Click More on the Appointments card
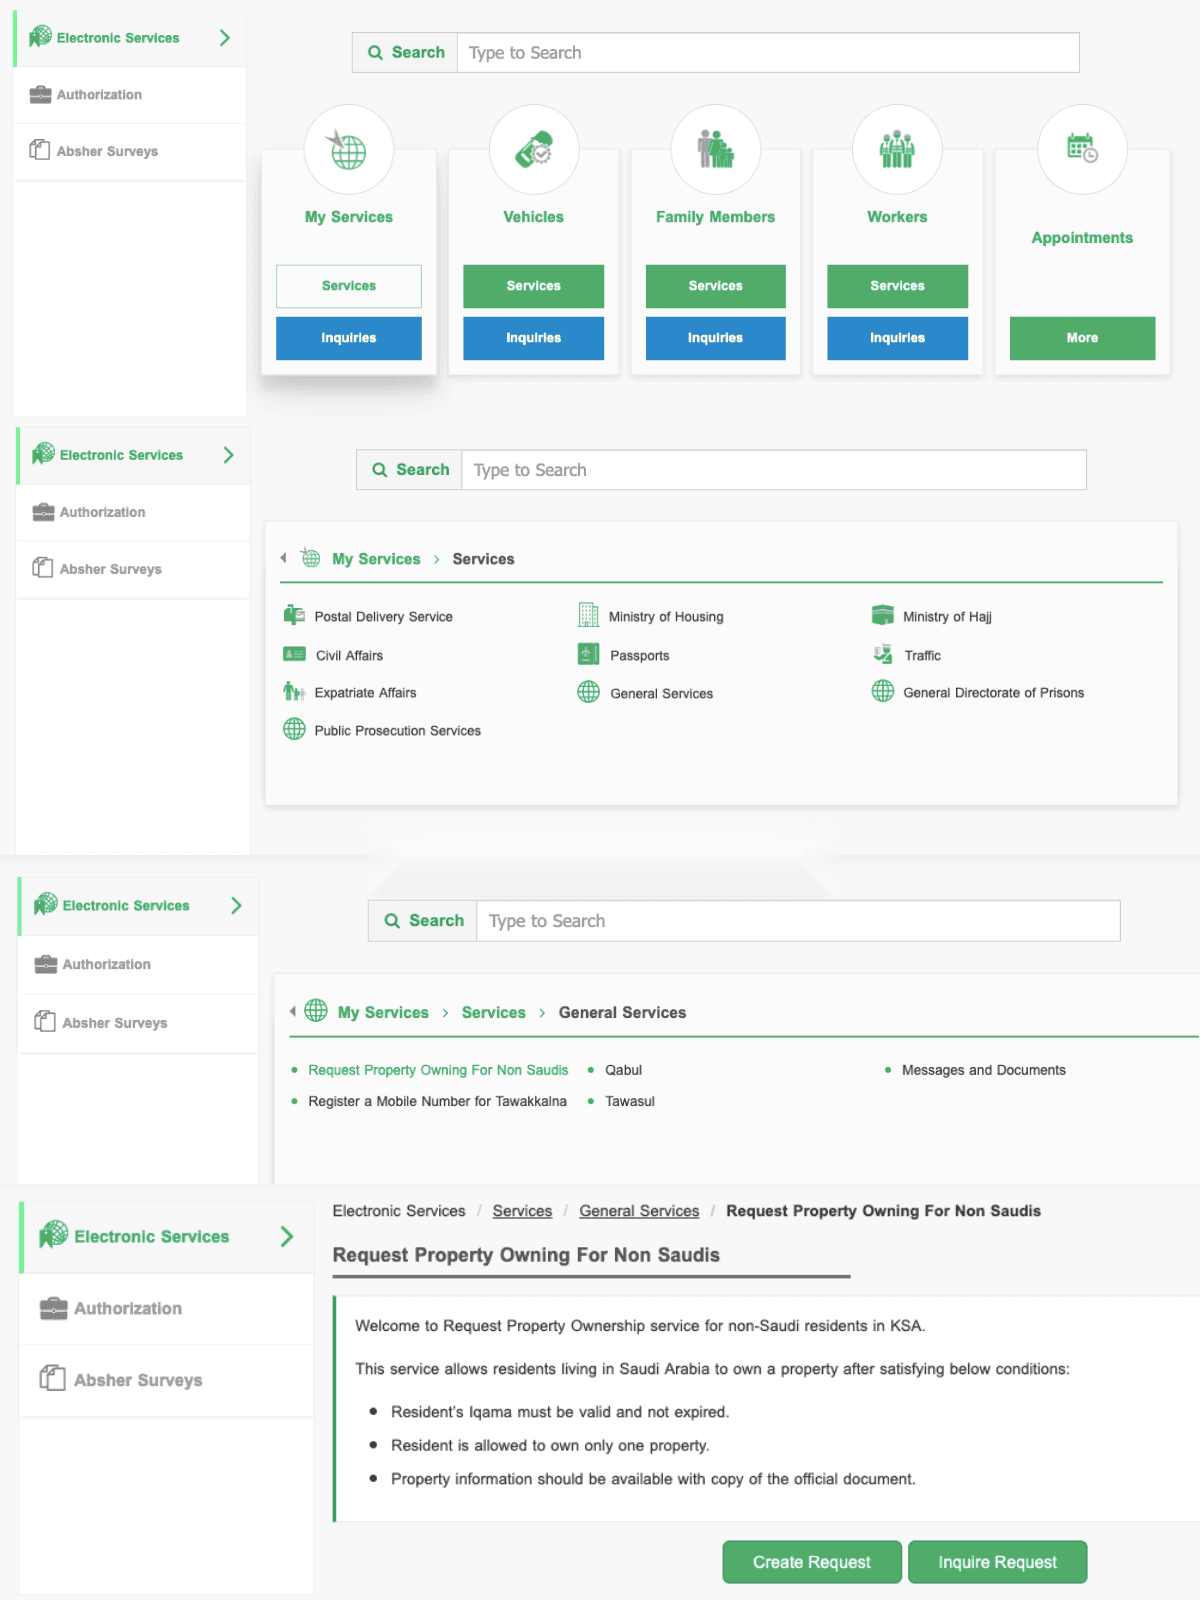Viewport: 1200px width, 1600px height. [1082, 338]
